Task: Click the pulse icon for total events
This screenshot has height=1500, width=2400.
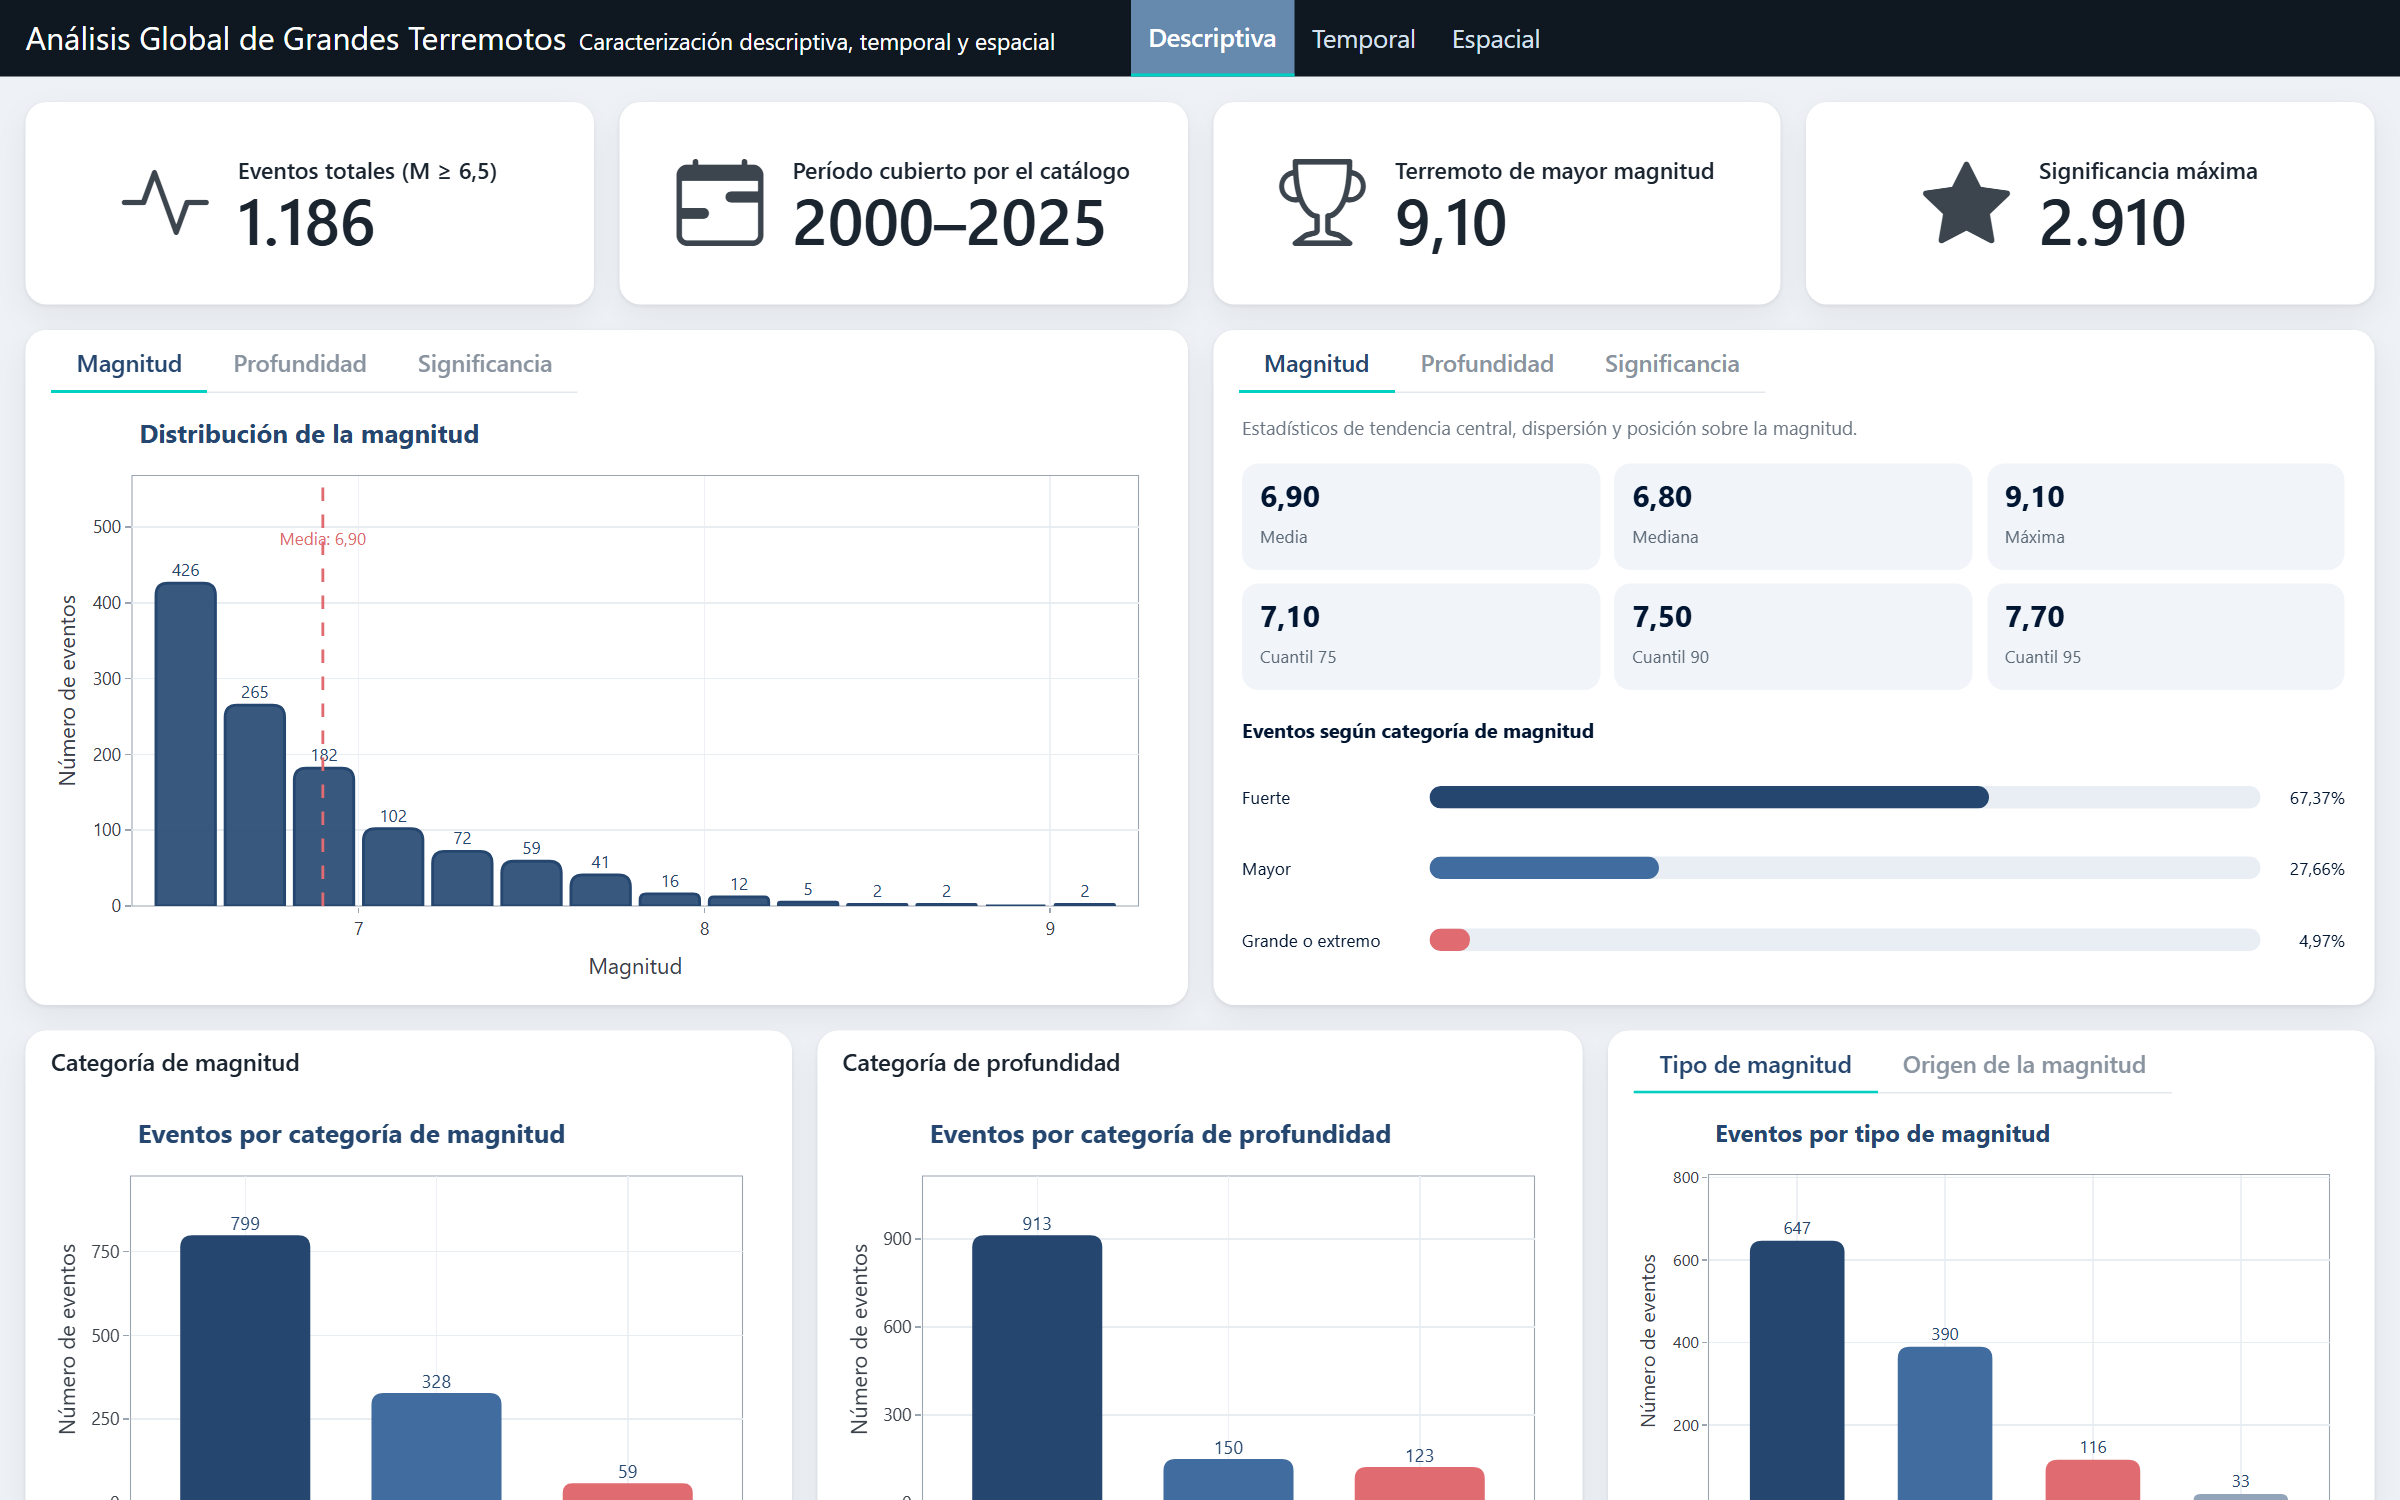Action: (x=165, y=203)
